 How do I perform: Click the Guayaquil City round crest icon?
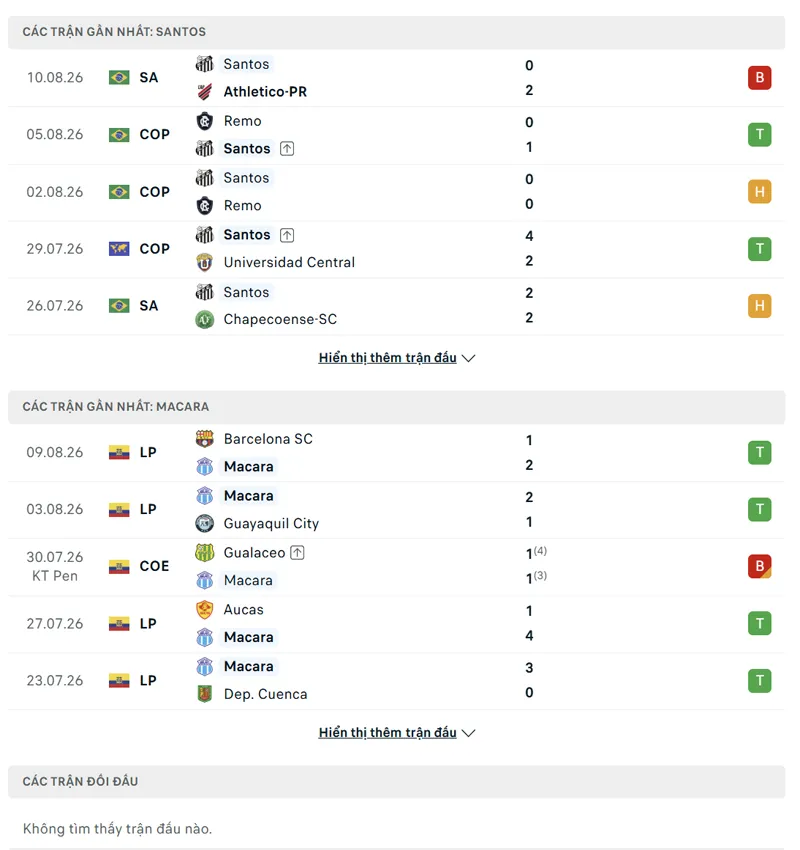click(x=204, y=523)
